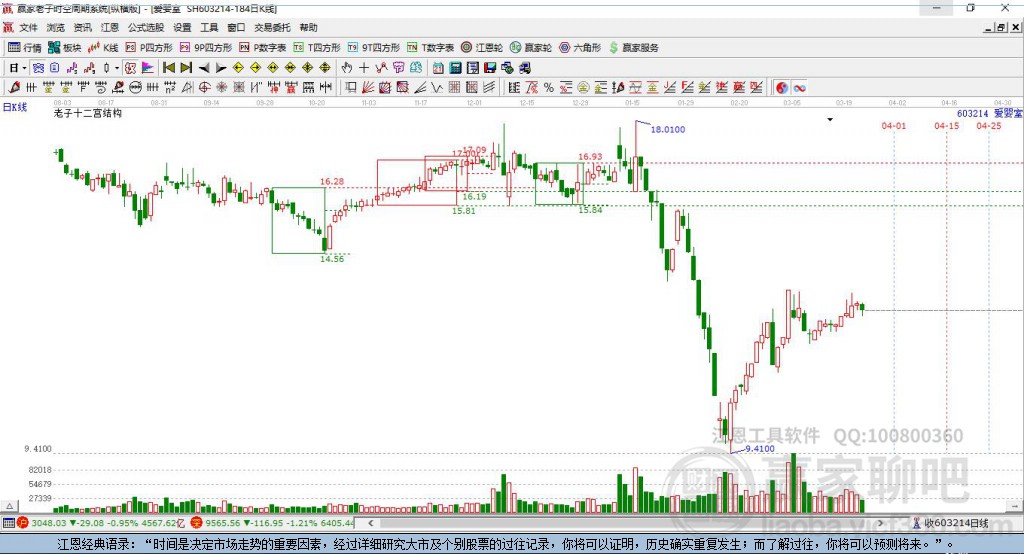Click the 04-25 future date marker
Screen dimensions: 1024x554
click(989, 125)
